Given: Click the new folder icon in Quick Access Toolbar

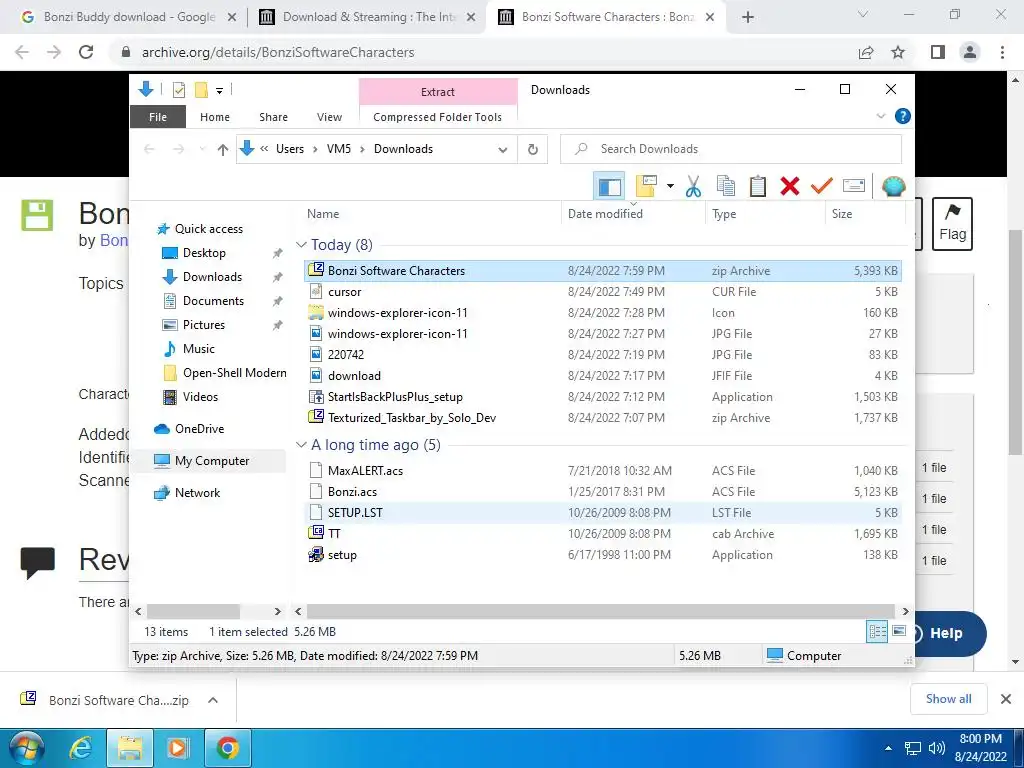Looking at the screenshot, I should 201,90.
